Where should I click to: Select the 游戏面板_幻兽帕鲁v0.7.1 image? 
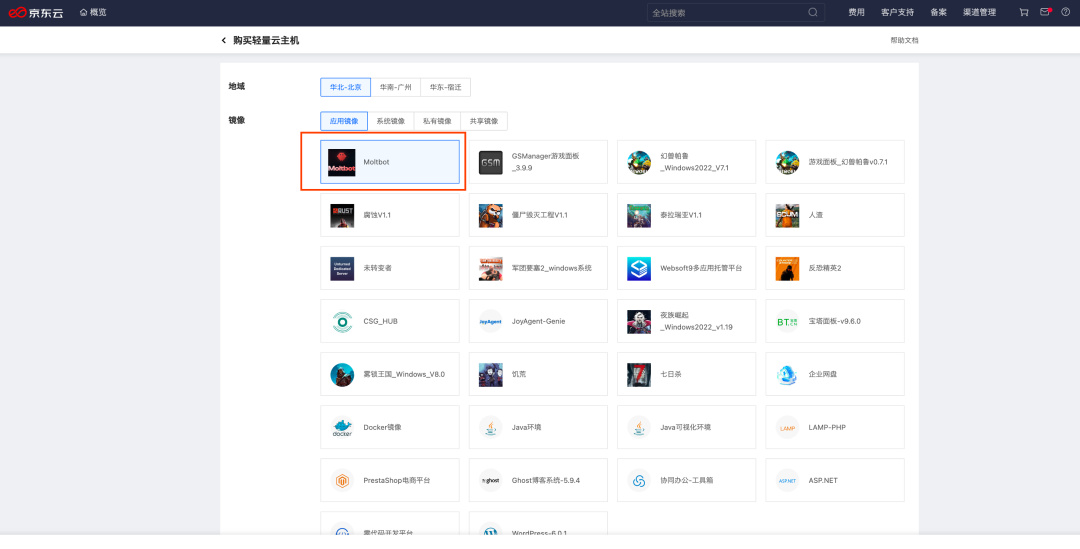pos(835,162)
